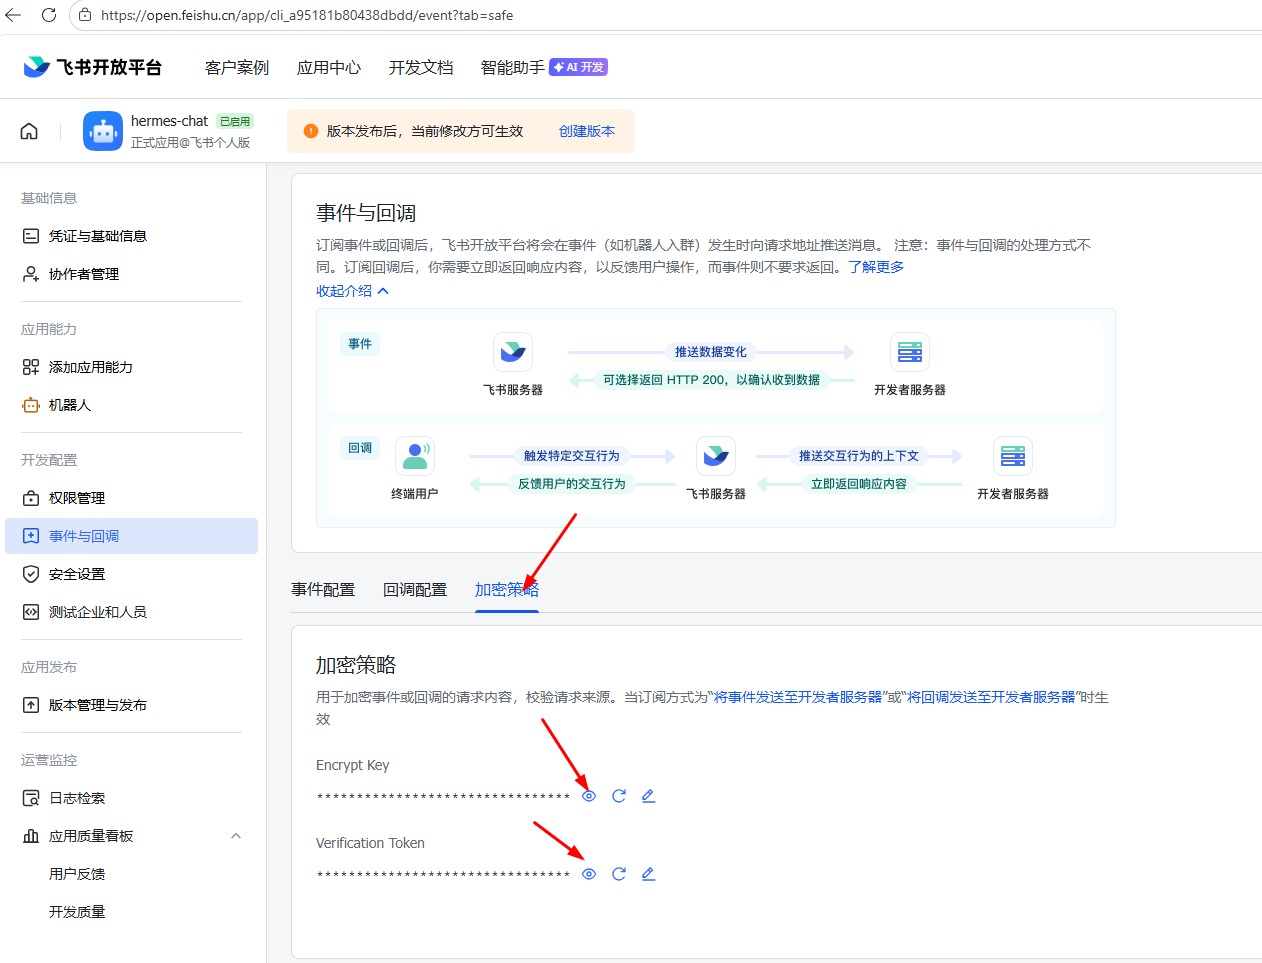Regenerate the Verification Token with refresh icon
The image size is (1262, 963).
pos(619,874)
